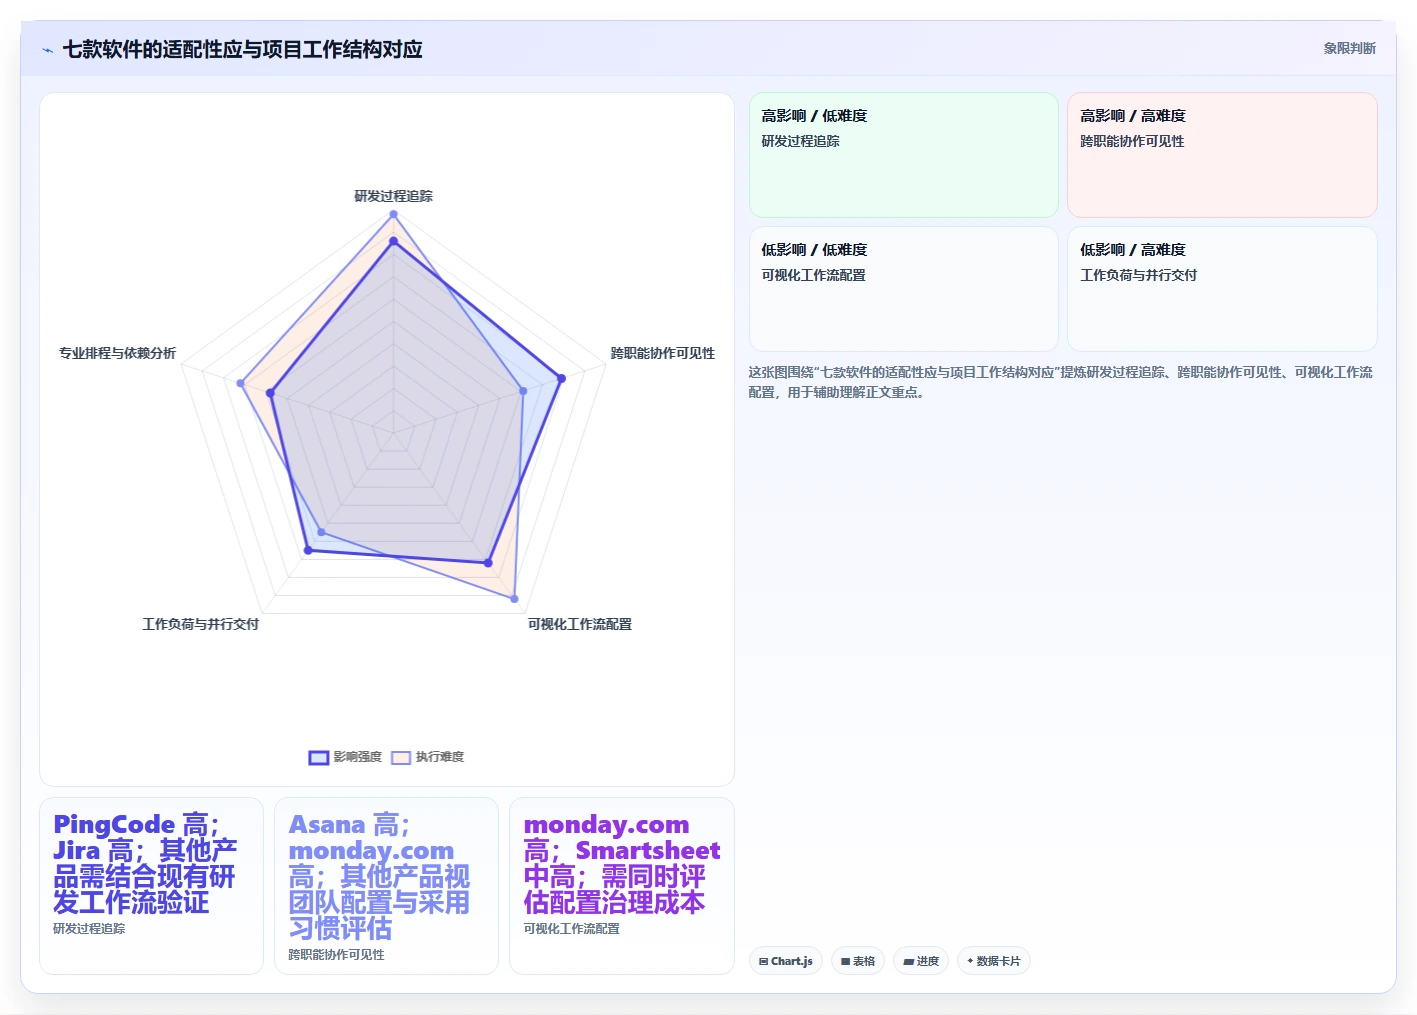Viewport: 1417px width, 1015px height.
Task: Select the Chart.js tag chip
Action: coord(786,961)
